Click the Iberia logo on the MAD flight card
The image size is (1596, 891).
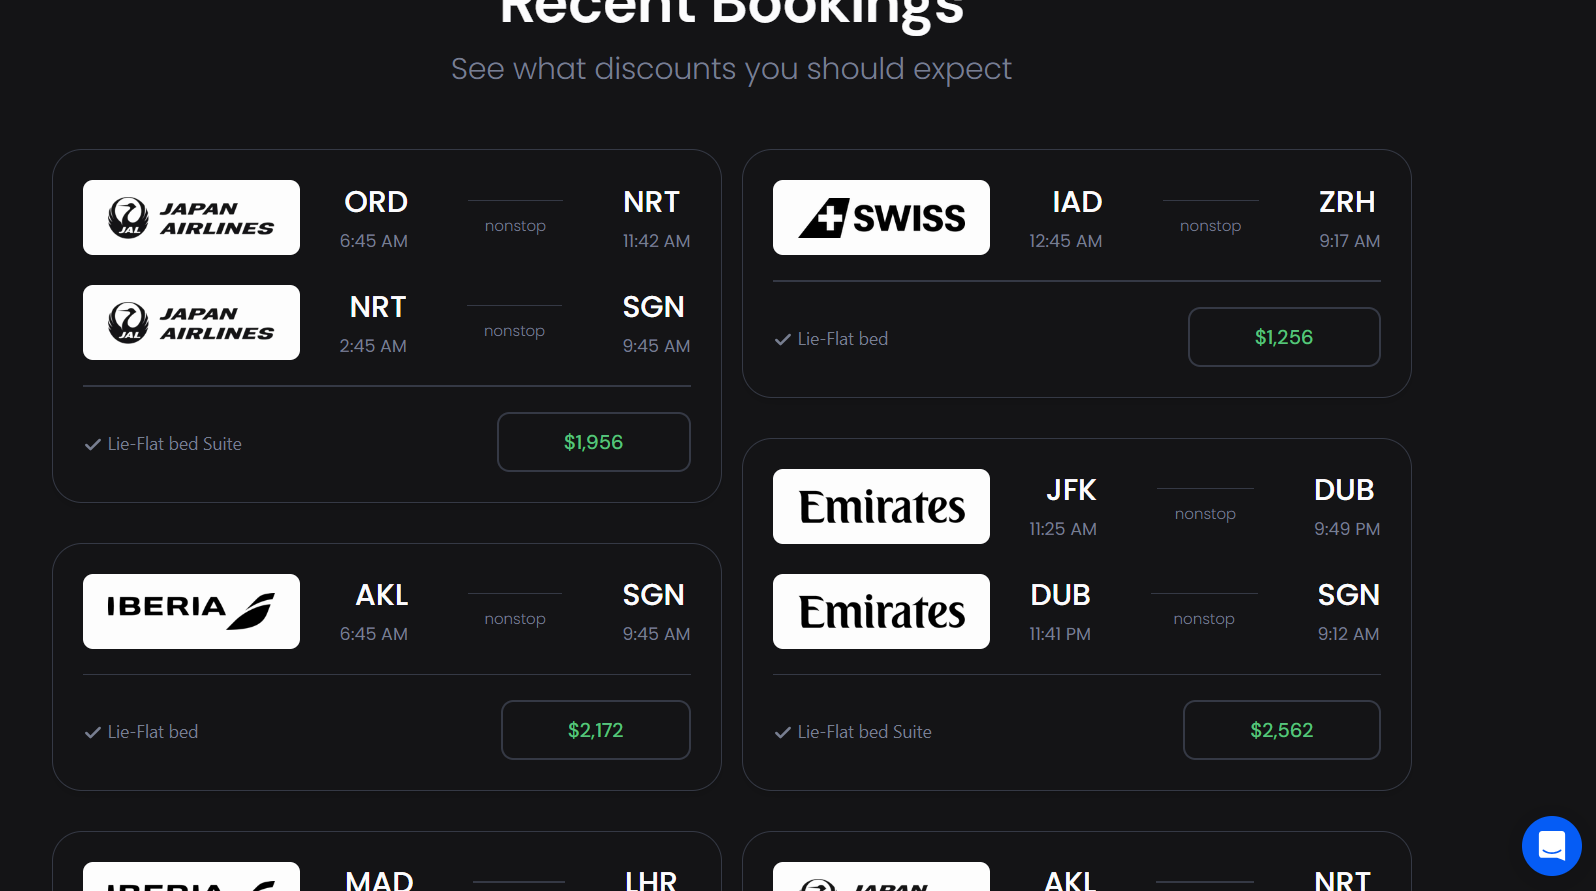click(191, 877)
